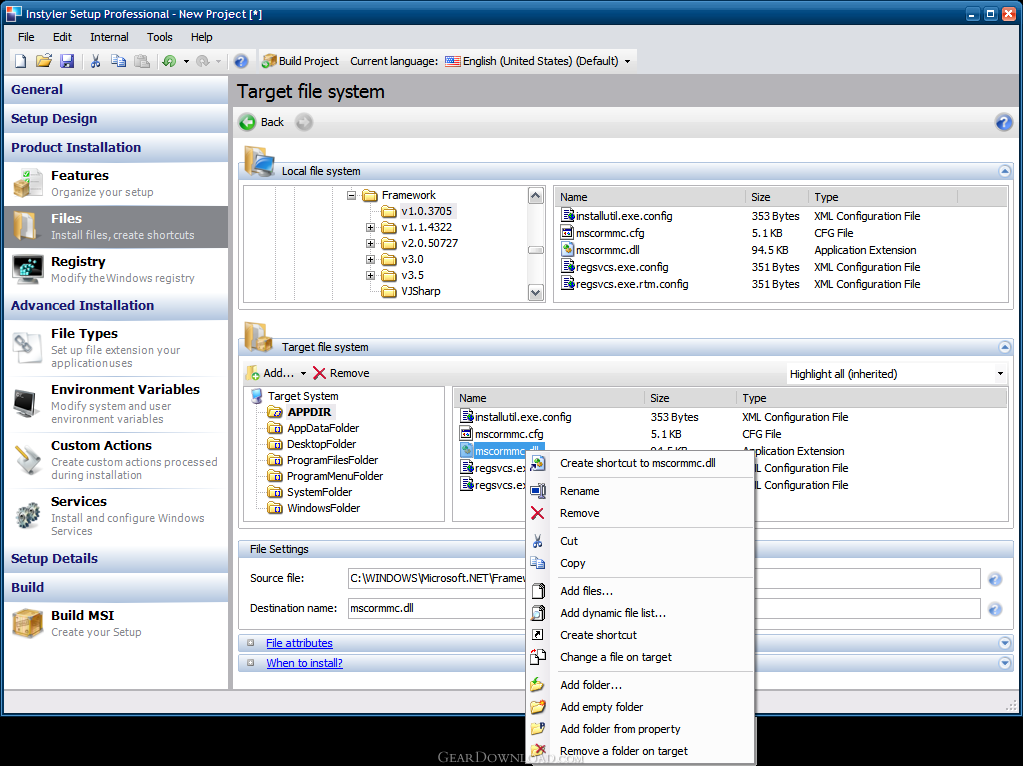Open the Undo history dropdown arrow
The image size is (1023, 766).
coord(186,62)
